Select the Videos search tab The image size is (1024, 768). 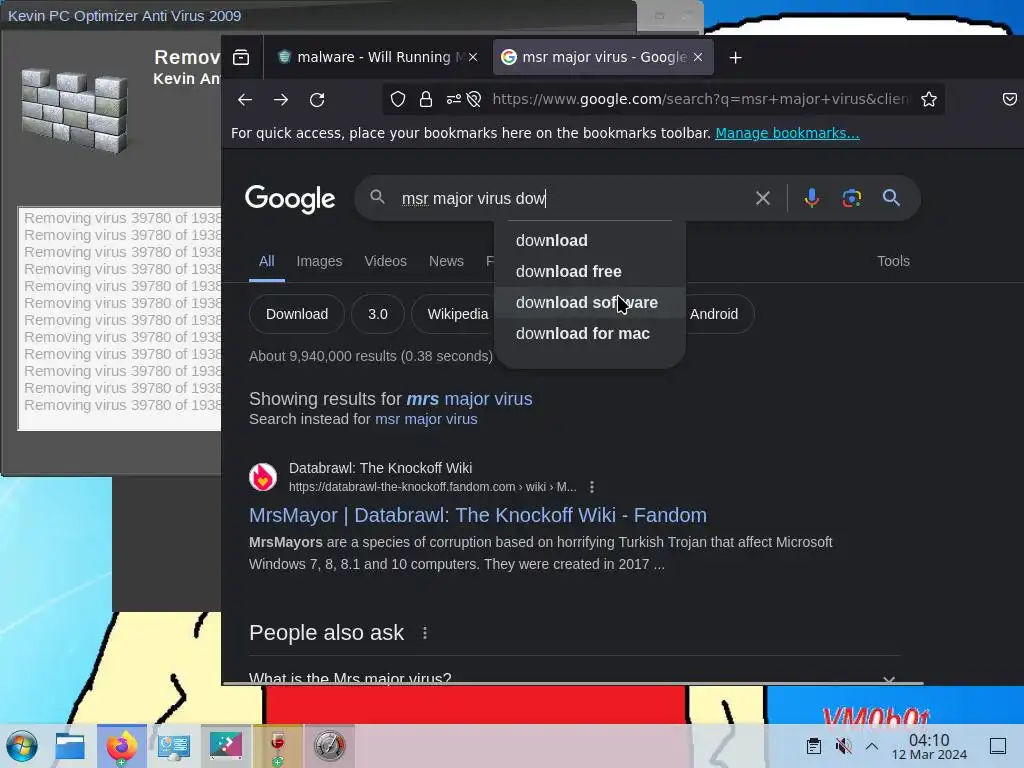(x=385, y=261)
